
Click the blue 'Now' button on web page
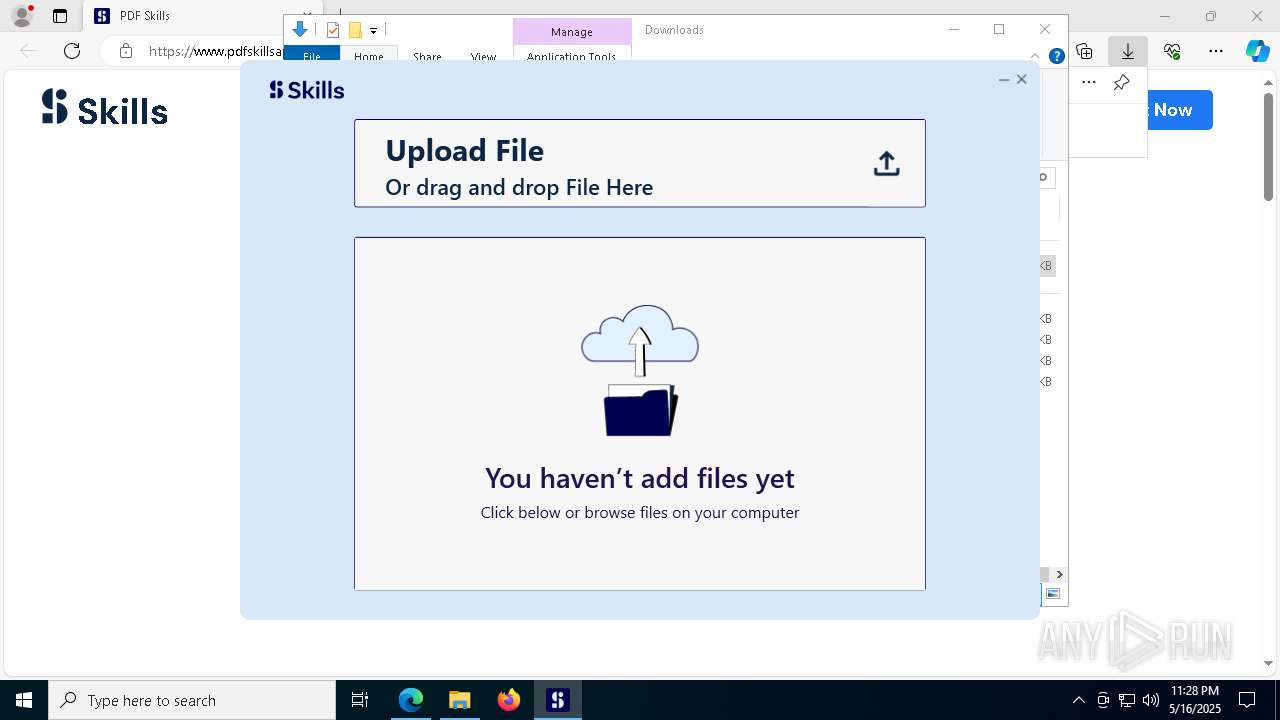pyautogui.click(x=1180, y=110)
